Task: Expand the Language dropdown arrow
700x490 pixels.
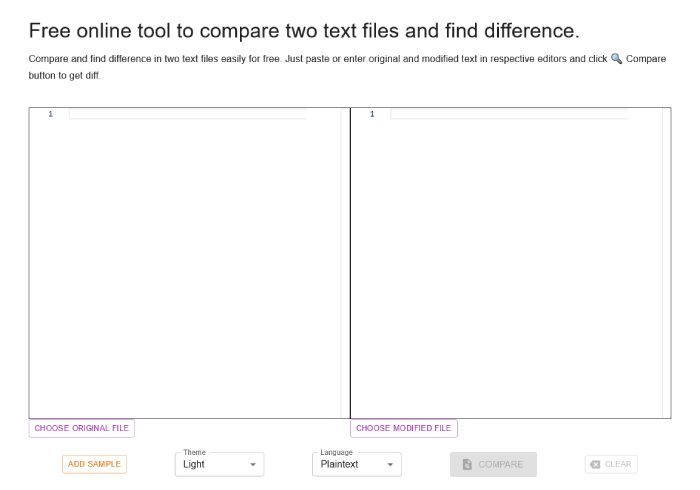Action: click(x=390, y=465)
